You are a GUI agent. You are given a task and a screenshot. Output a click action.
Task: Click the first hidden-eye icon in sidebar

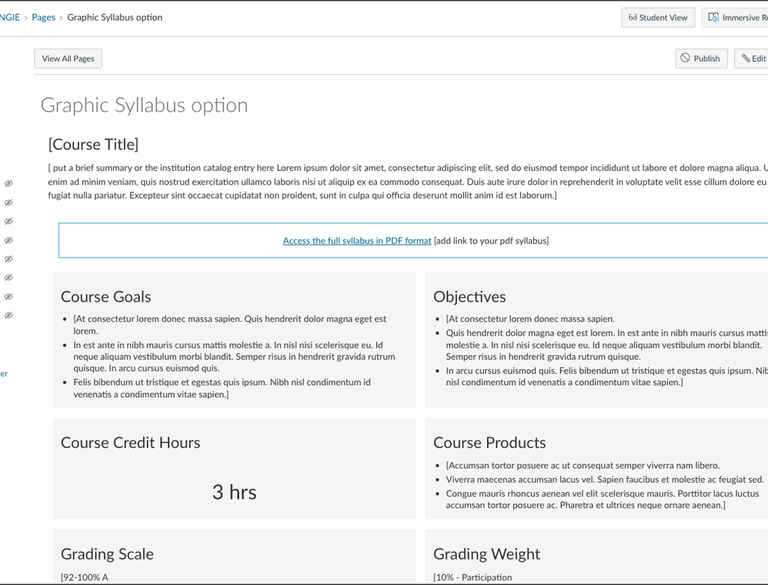click(x=8, y=184)
